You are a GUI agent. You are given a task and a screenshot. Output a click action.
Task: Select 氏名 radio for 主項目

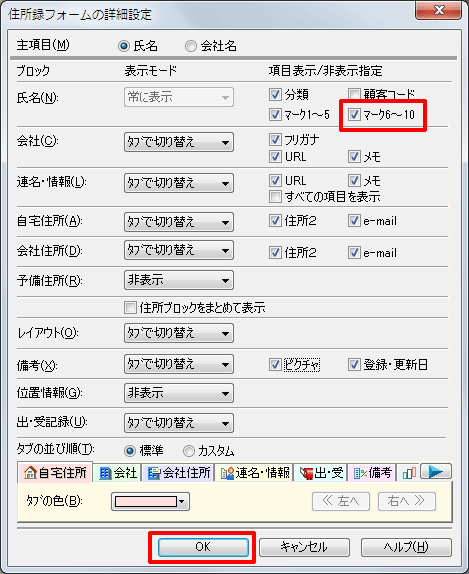pos(124,46)
